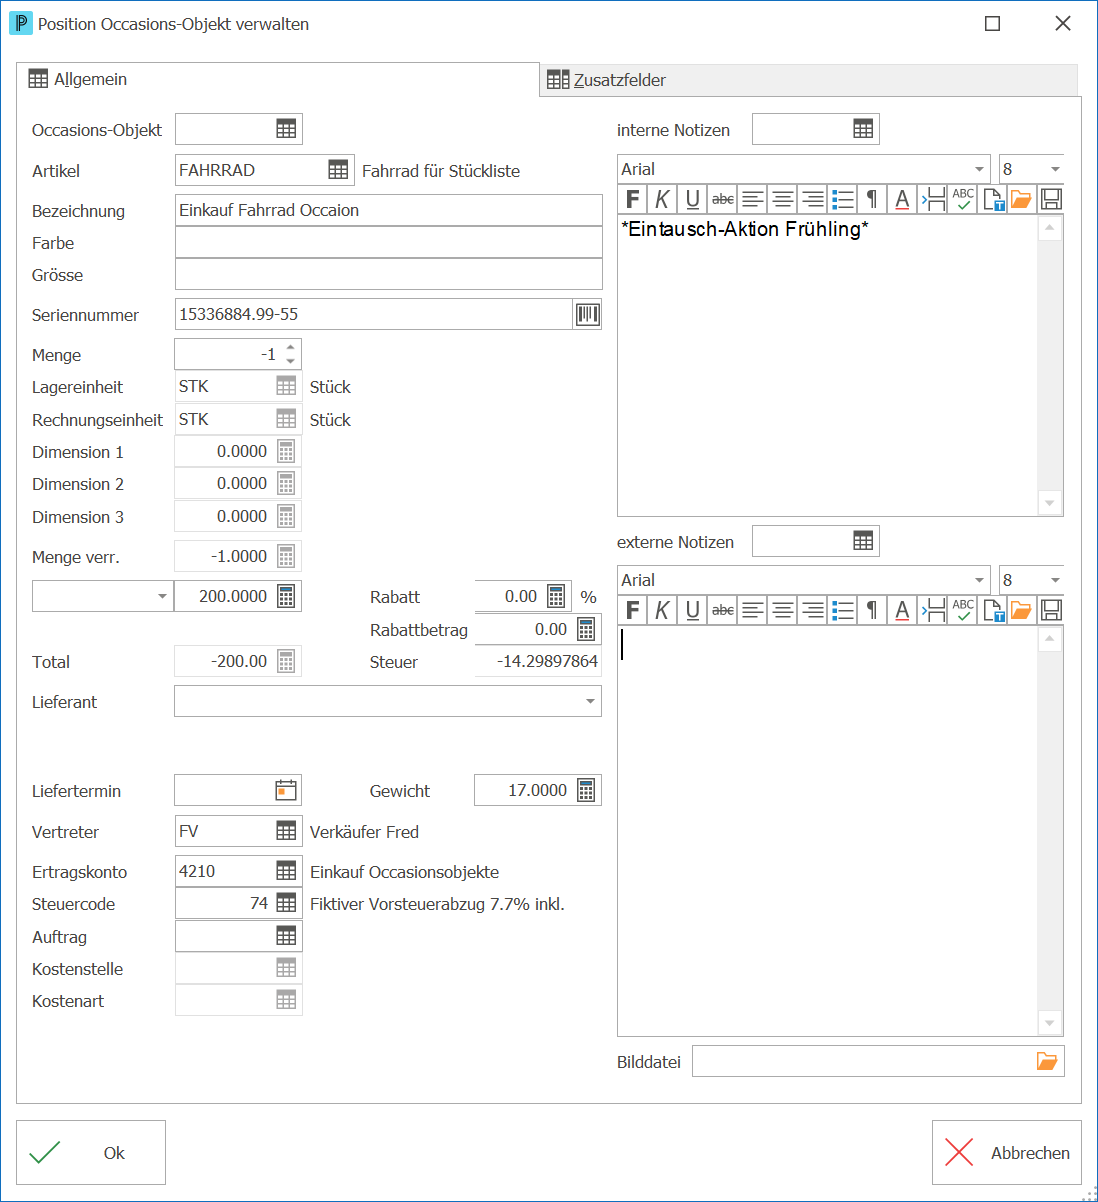
Task: Open the price type dropdown left of 200.0000
Action: point(162,596)
